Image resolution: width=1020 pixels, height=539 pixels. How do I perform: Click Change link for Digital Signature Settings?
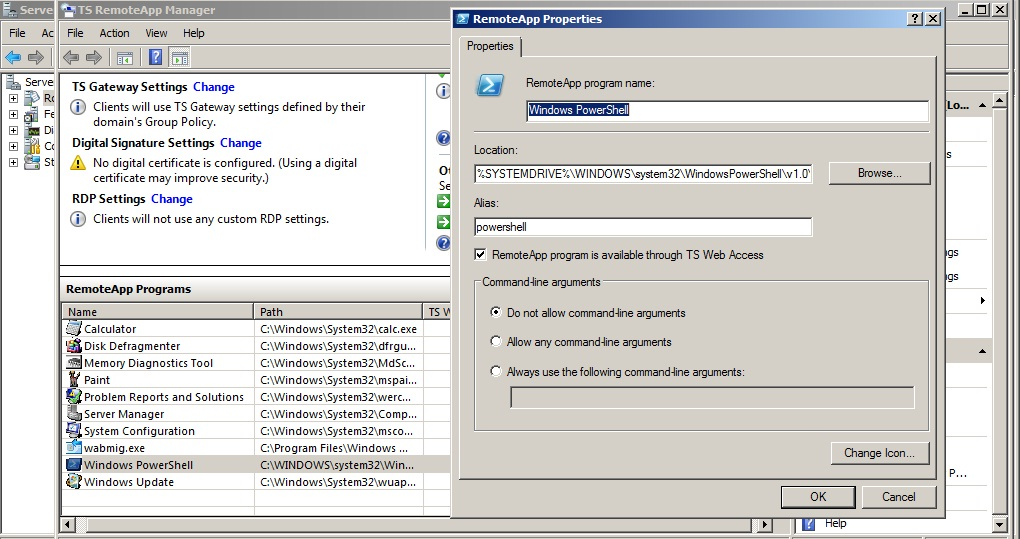tap(241, 143)
